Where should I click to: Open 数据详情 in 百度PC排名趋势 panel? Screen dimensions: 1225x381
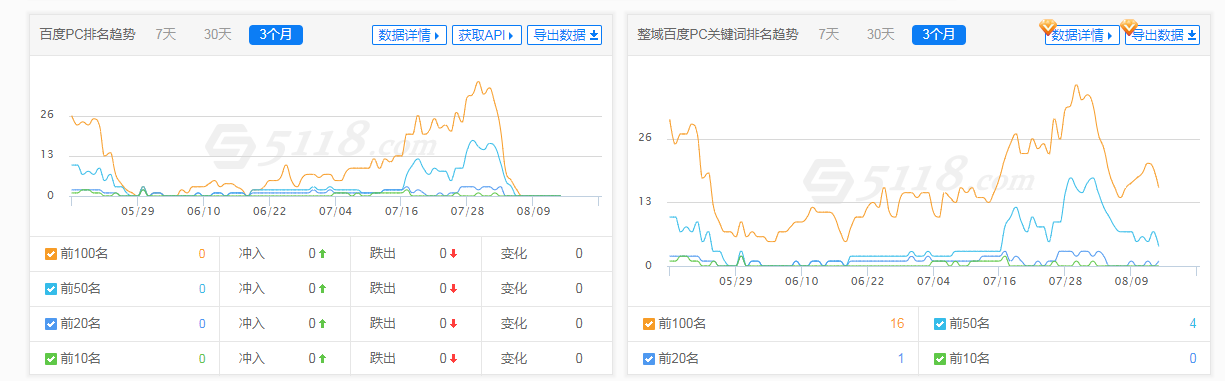(x=409, y=35)
